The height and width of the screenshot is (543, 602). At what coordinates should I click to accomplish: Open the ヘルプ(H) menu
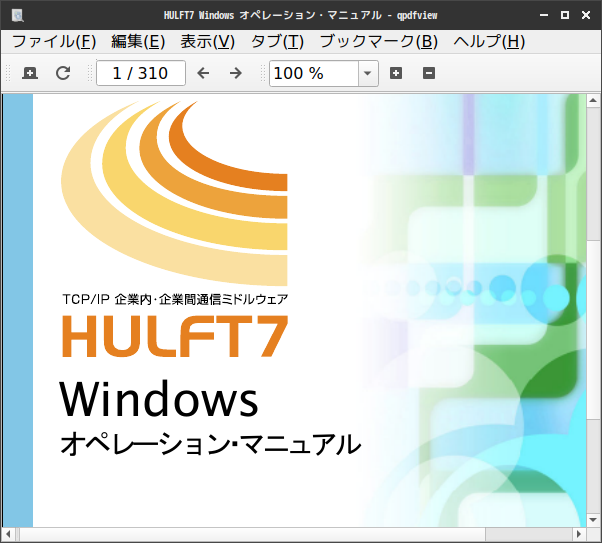[489, 41]
